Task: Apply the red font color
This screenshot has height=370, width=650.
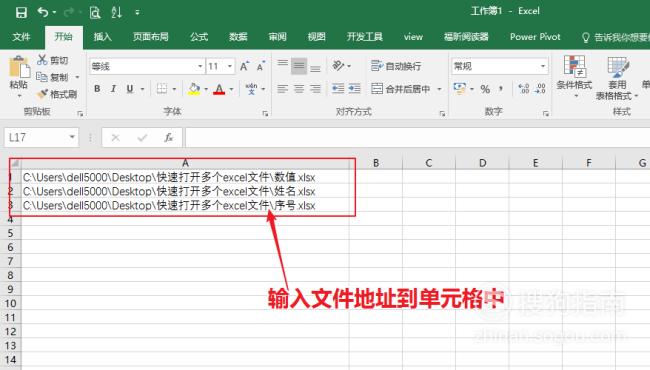Action: pos(219,89)
